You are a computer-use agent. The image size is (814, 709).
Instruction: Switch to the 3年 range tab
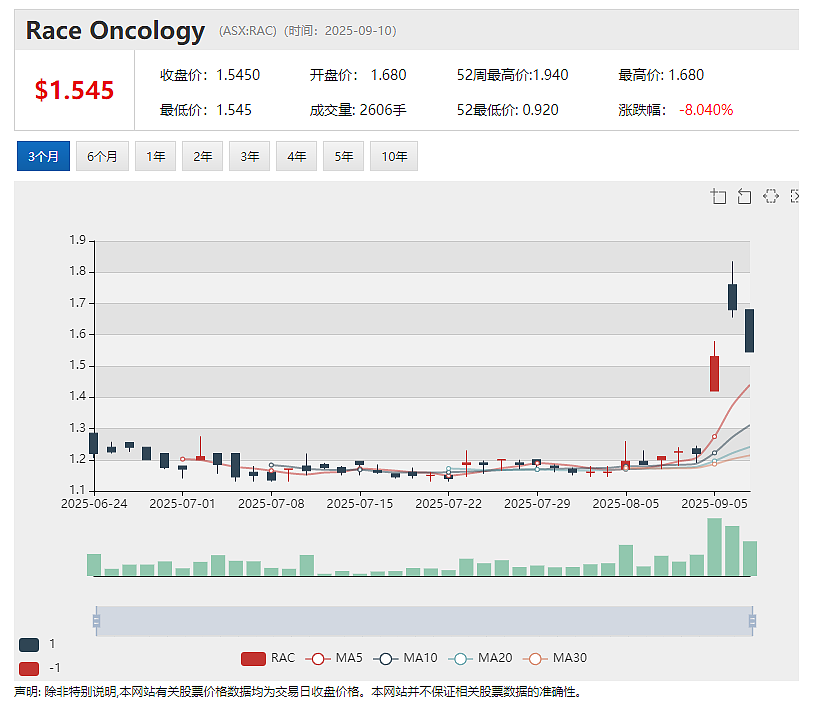point(250,156)
